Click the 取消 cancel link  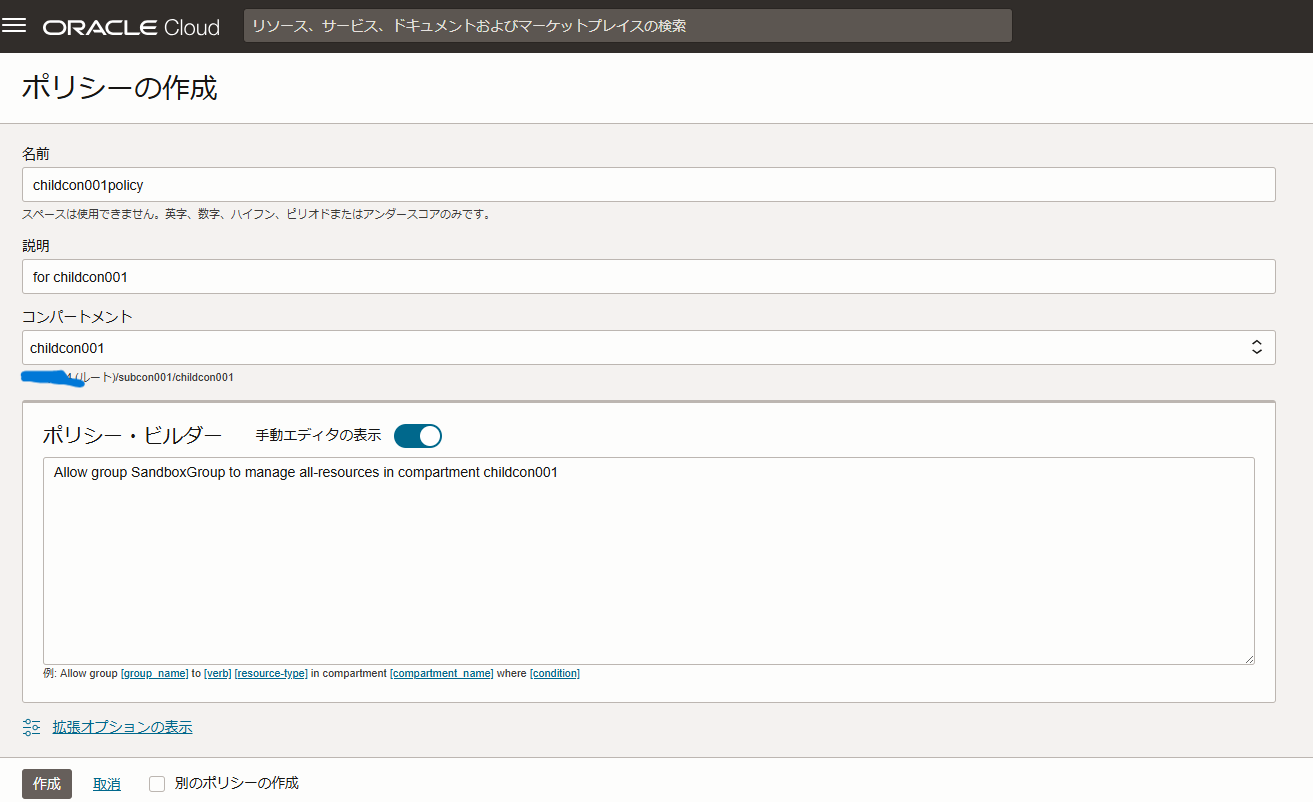107,784
